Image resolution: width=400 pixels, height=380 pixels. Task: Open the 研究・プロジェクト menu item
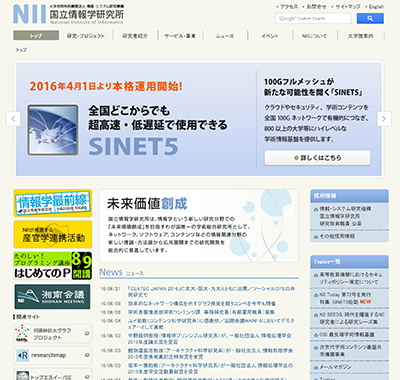tap(86, 36)
